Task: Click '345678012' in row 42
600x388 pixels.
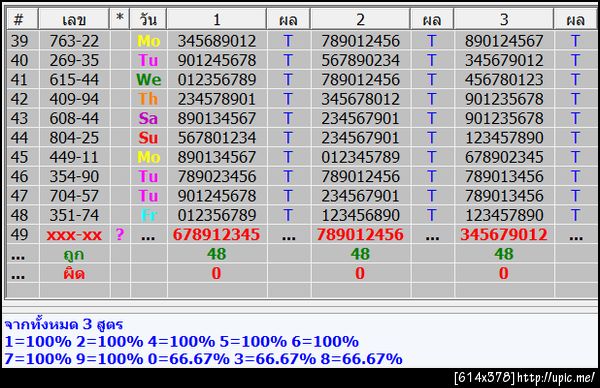Action: pyautogui.click(x=360, y=99)
